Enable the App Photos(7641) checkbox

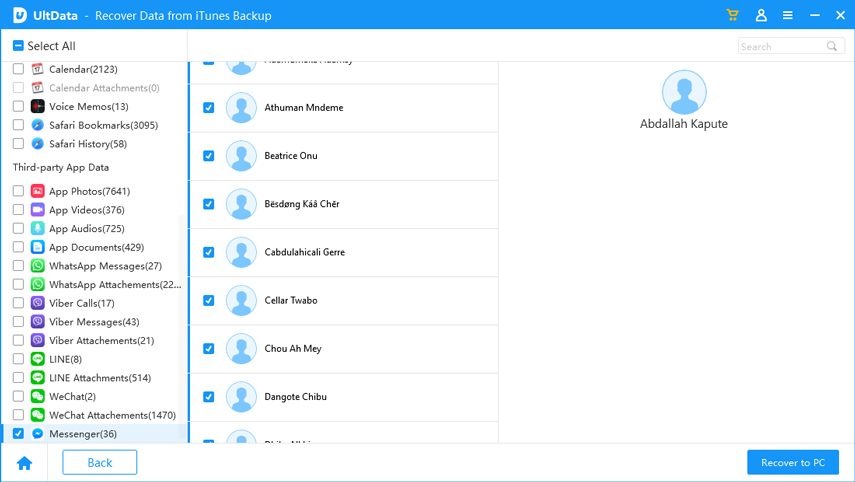point(18,191)
